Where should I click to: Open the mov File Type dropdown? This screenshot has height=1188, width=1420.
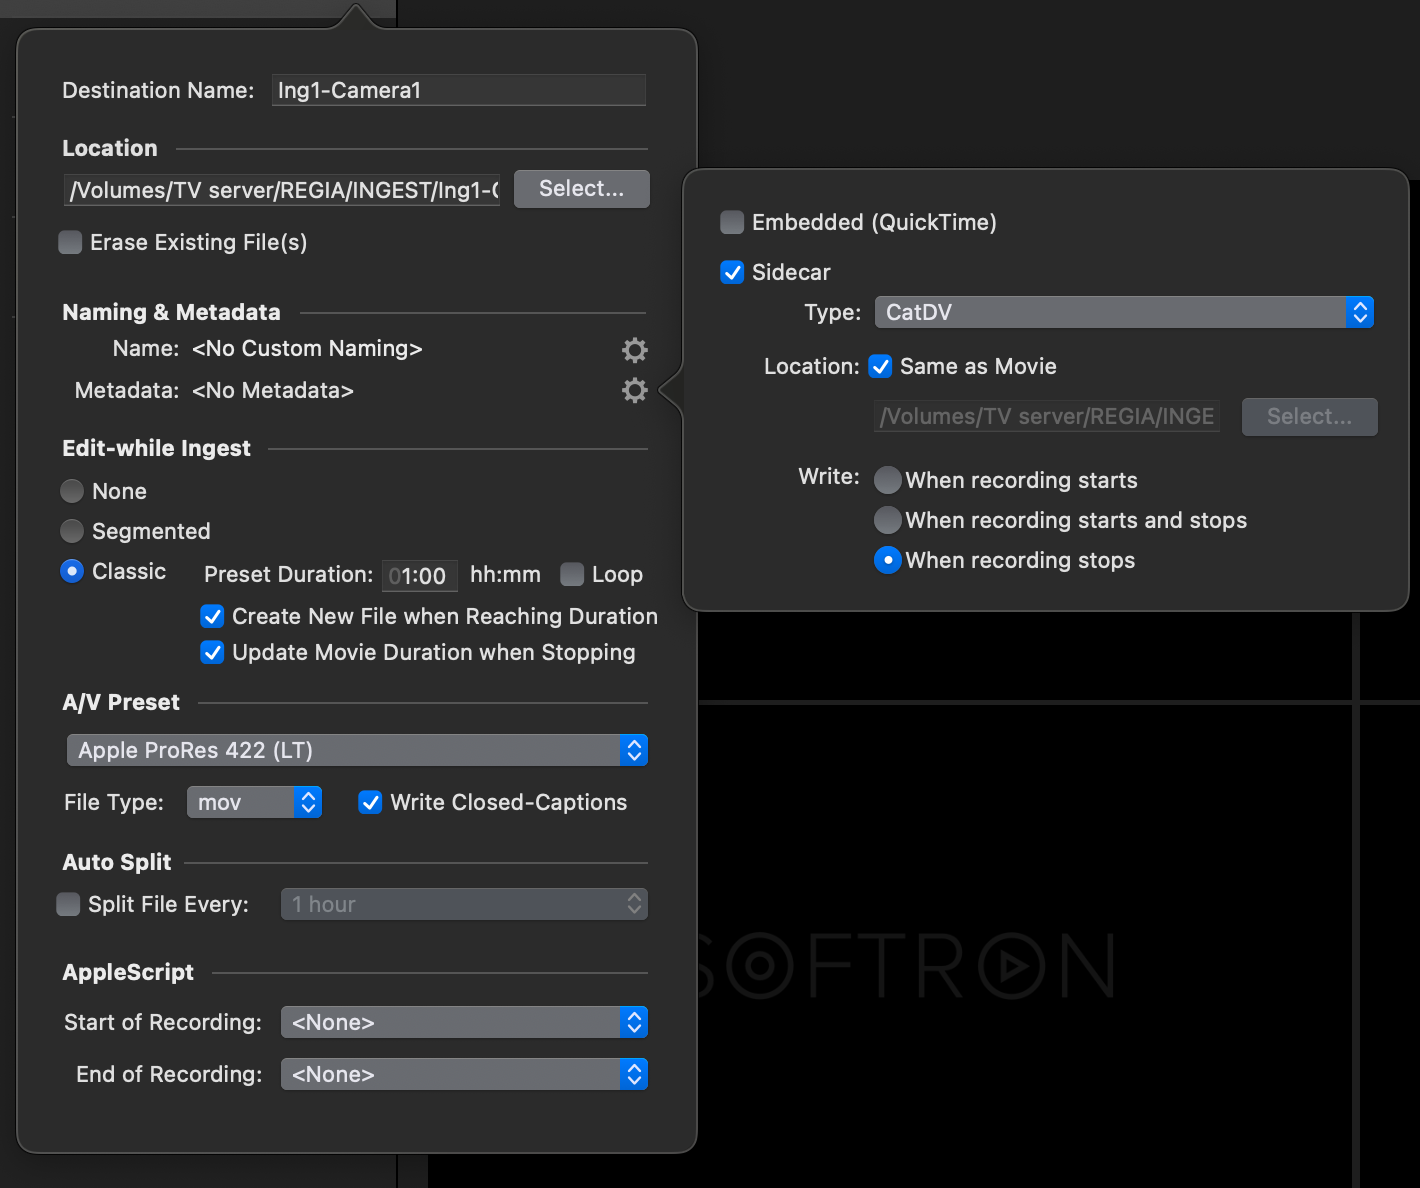tap(254, 802)
